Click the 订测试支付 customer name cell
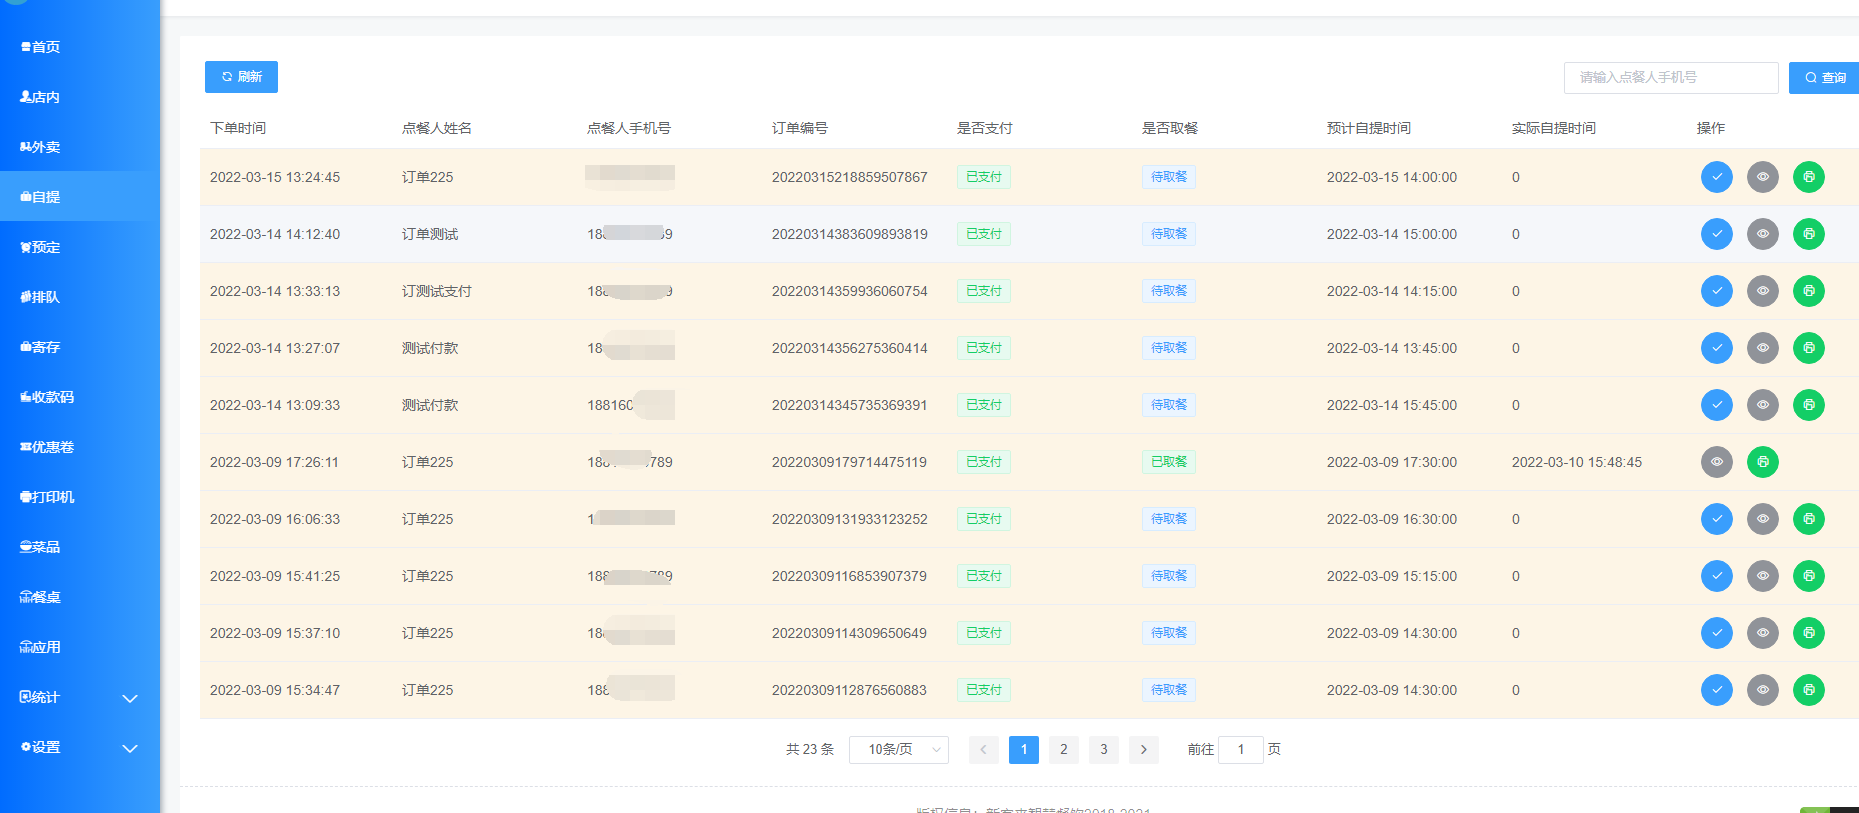1859x813 pixels. [436, 291]
